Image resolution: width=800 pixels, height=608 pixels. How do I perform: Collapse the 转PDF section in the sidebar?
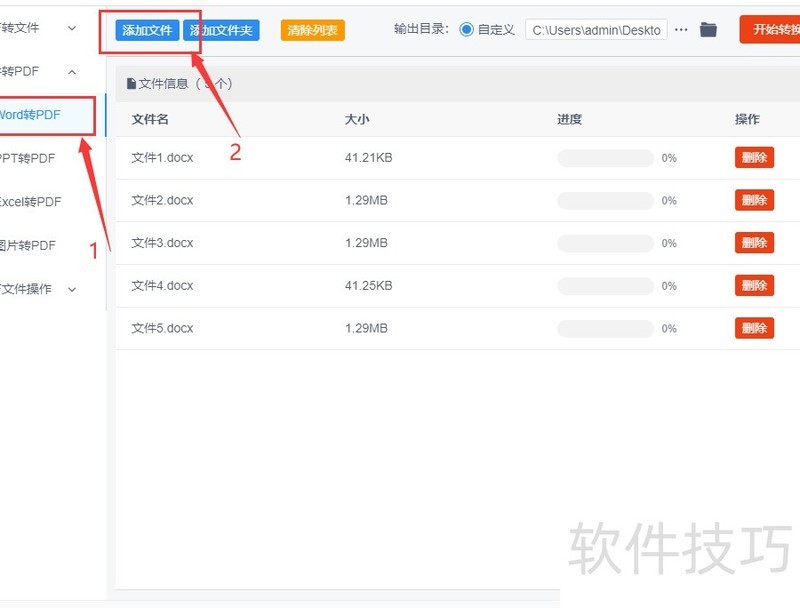pos(70,72)
